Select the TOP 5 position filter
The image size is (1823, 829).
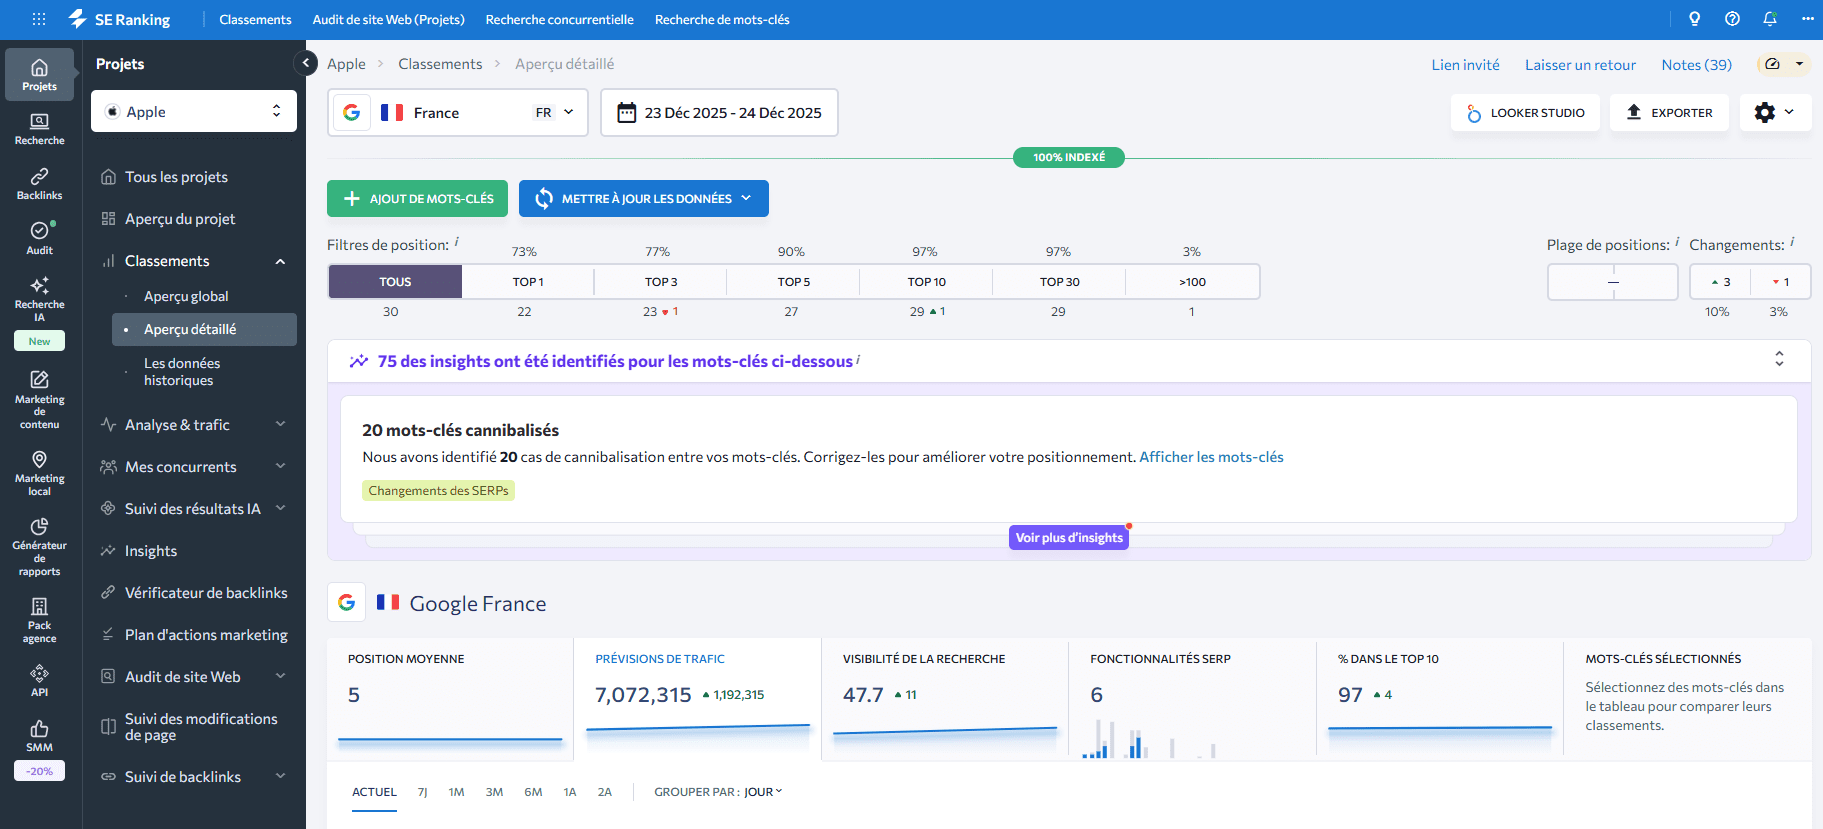[794, 282]
